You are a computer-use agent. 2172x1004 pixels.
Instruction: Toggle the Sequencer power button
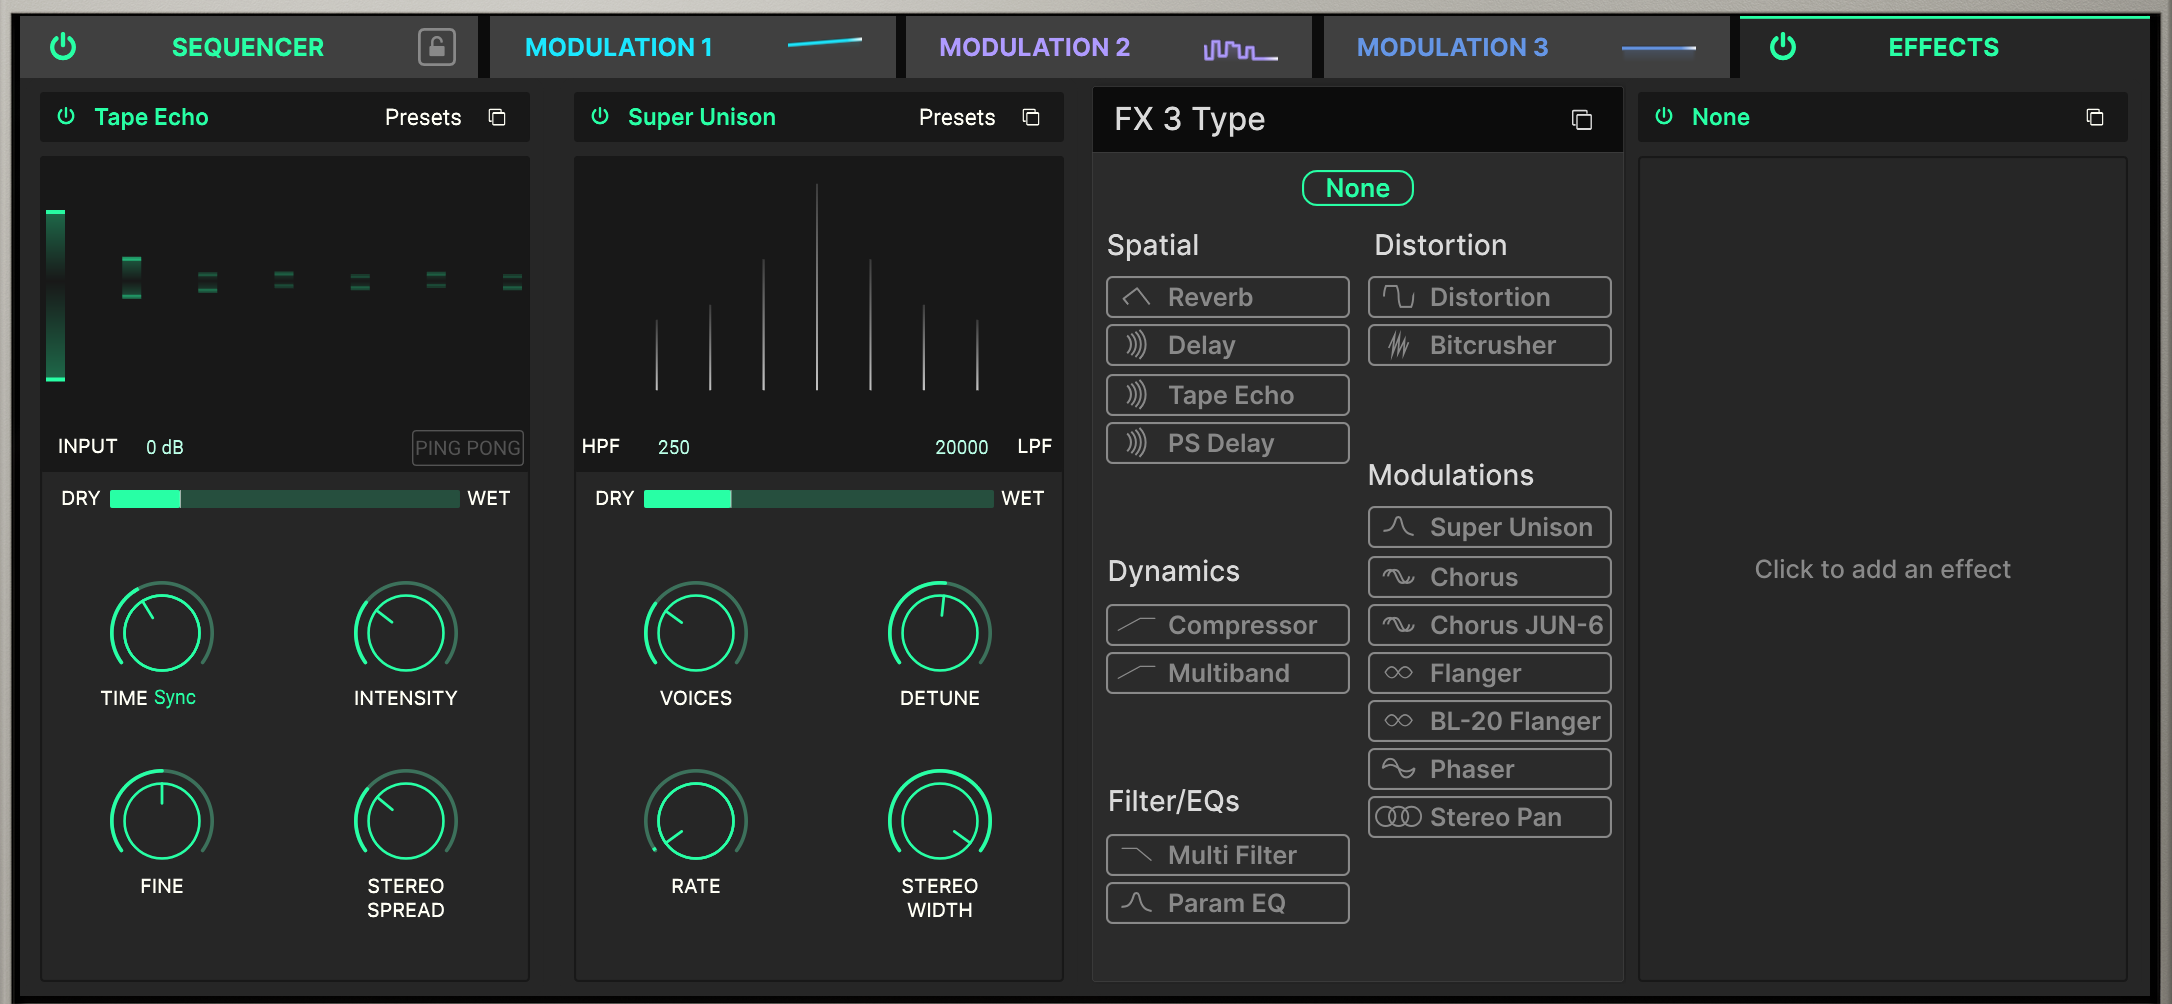(x=63, y=47)
